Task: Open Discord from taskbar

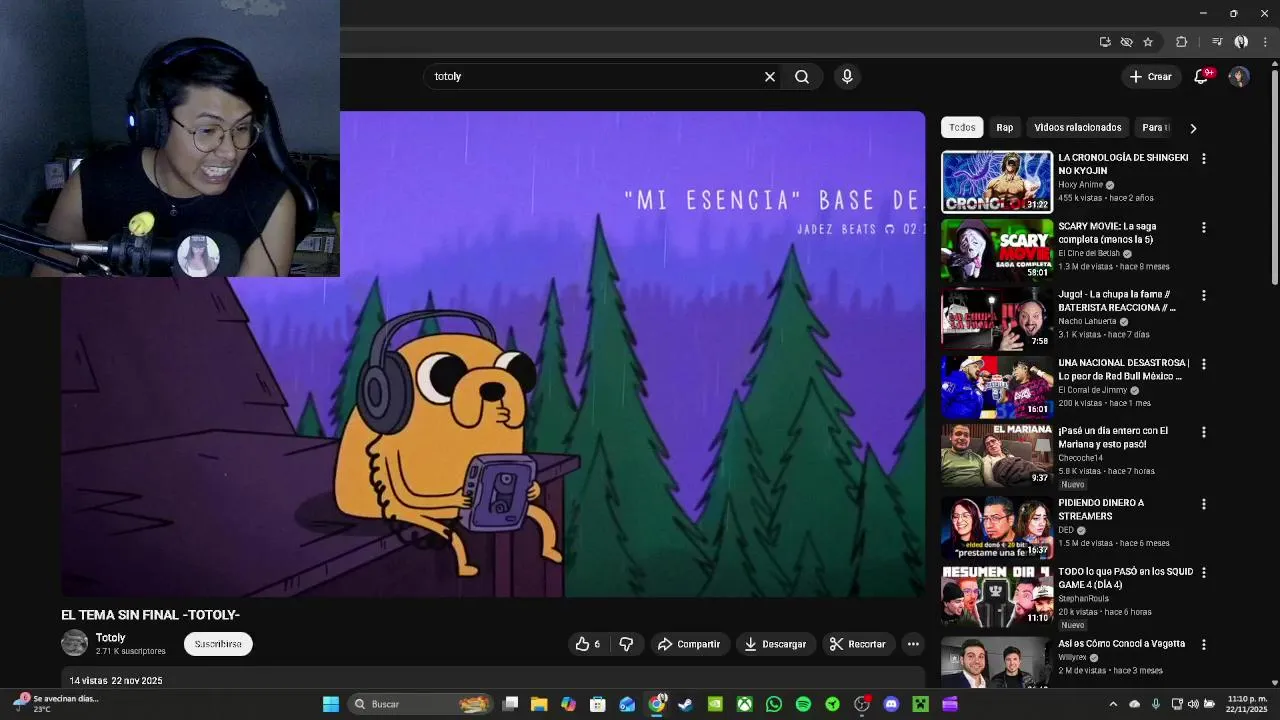Action: (891, 704)
